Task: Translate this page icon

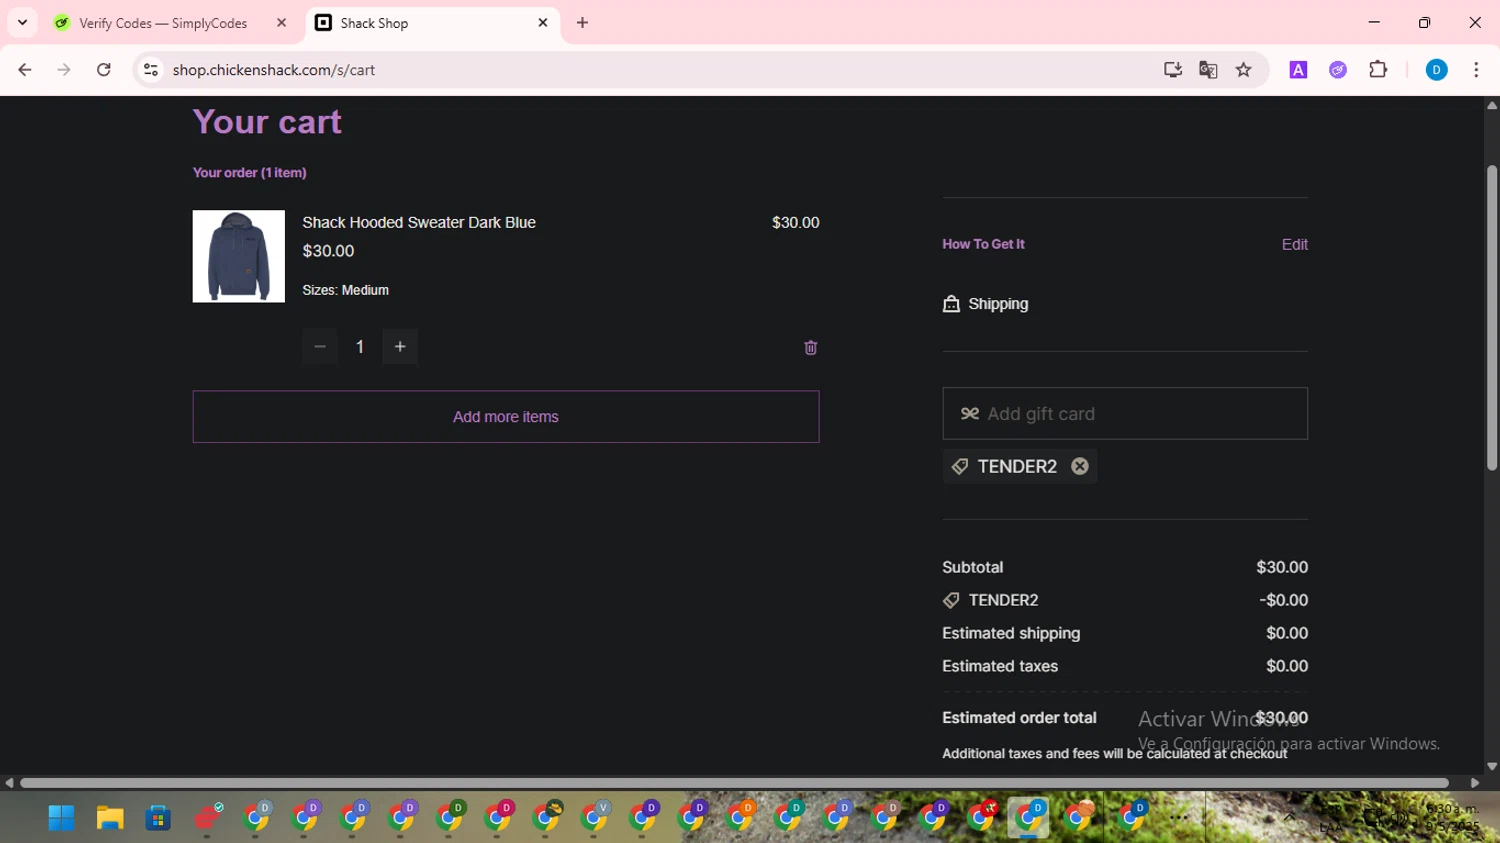Action: coord(1208,70)
